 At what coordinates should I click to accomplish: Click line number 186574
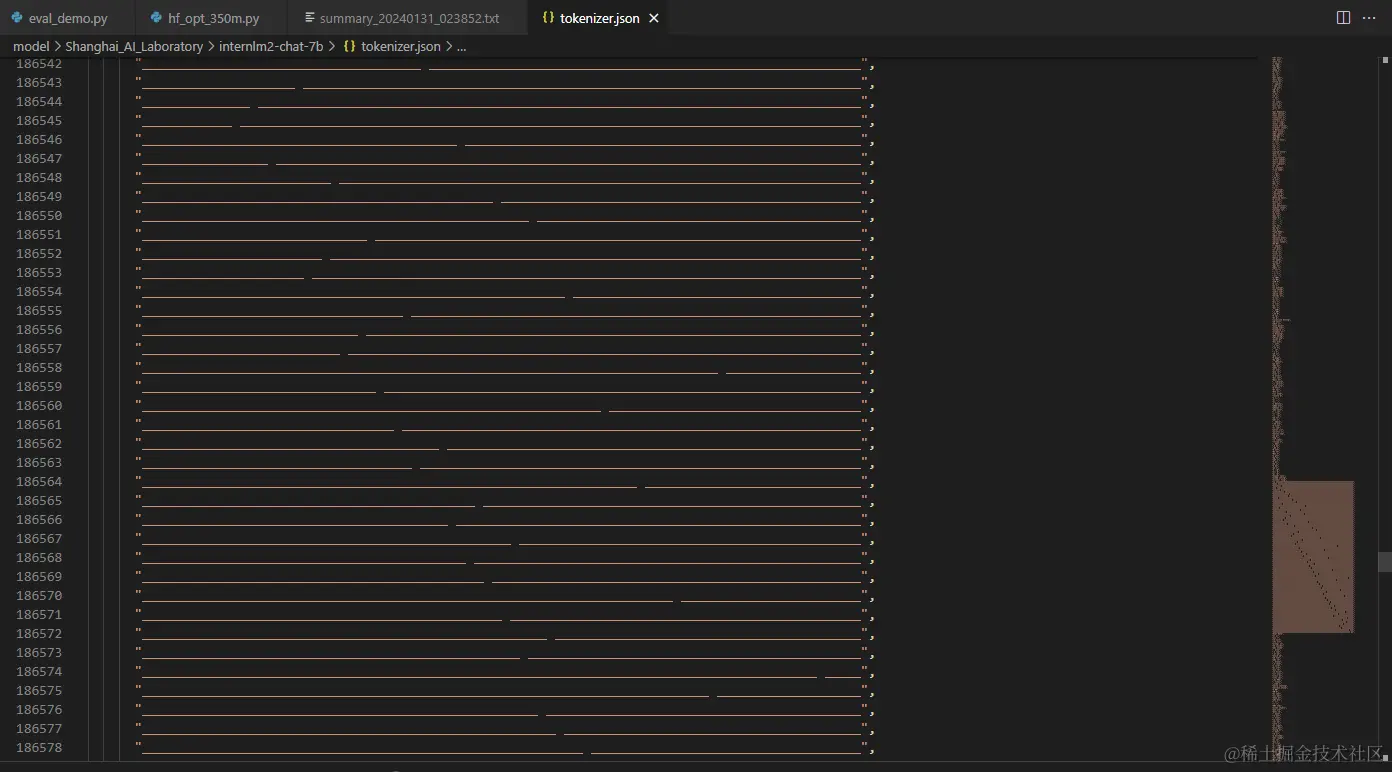coord(39,672)
